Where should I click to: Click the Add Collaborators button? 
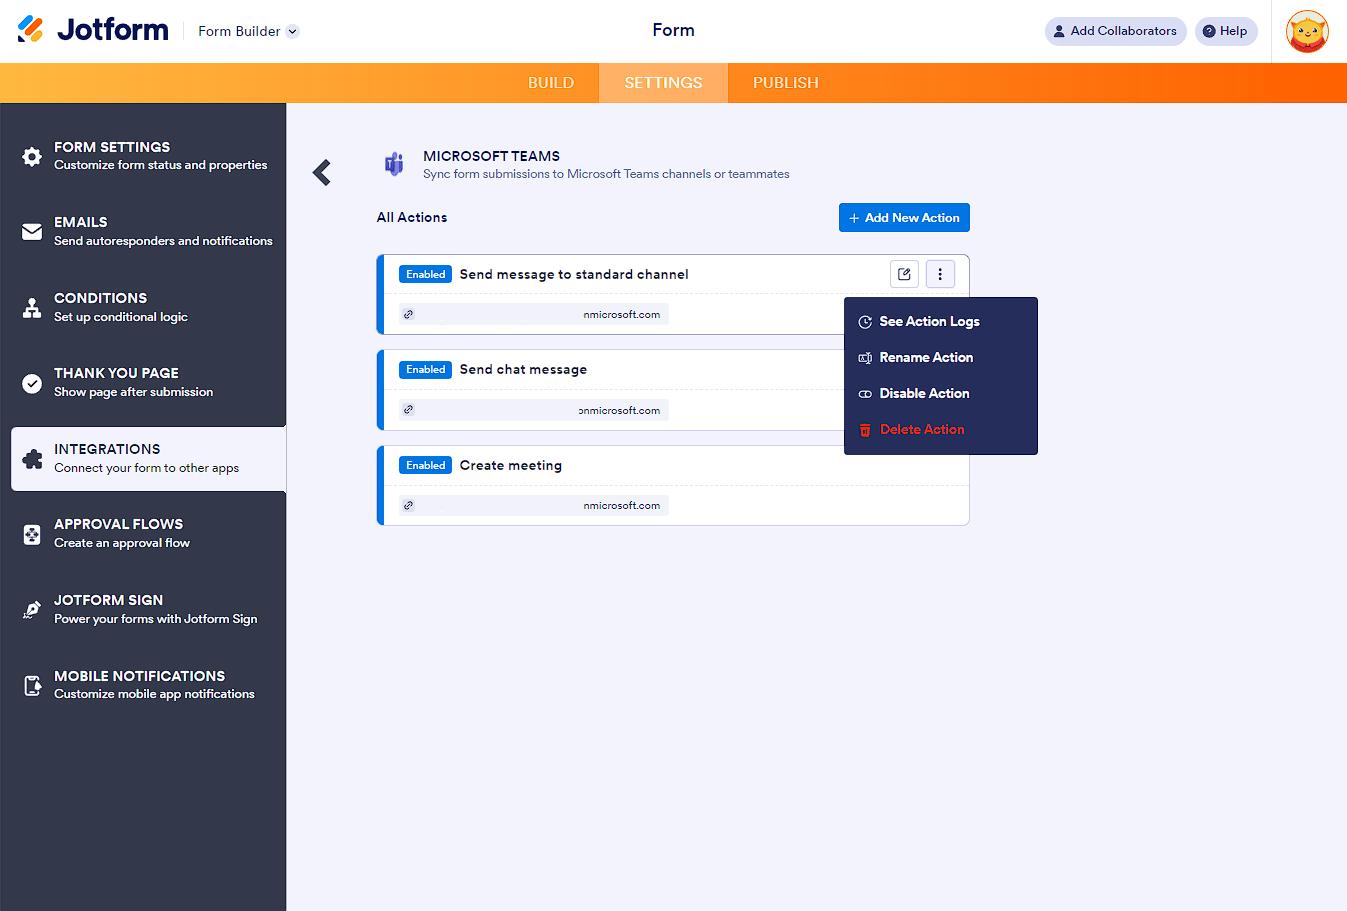click(1115, 31)
